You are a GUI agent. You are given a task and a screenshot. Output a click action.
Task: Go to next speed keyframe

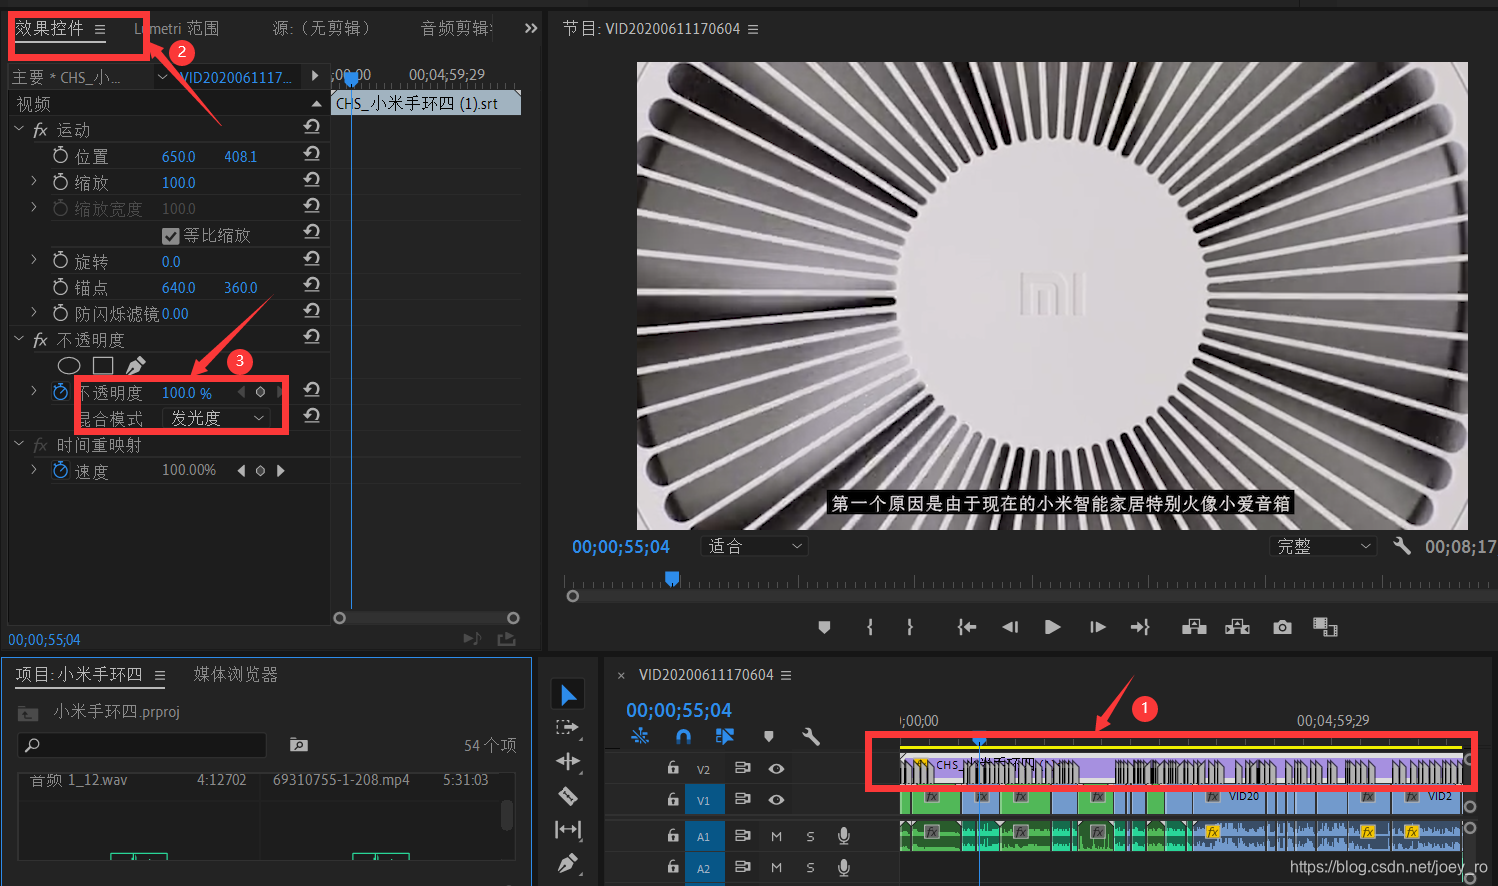coord(281,470)
